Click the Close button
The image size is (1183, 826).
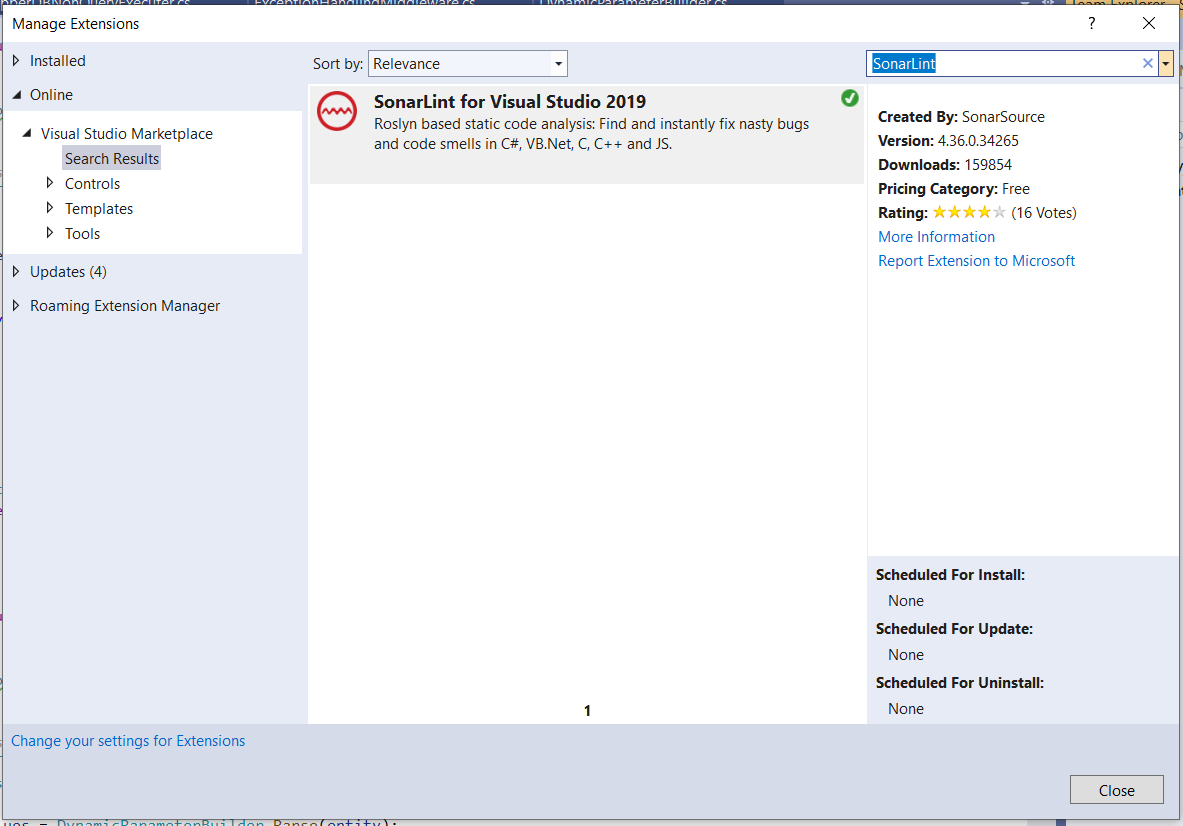coord(1116,789)
